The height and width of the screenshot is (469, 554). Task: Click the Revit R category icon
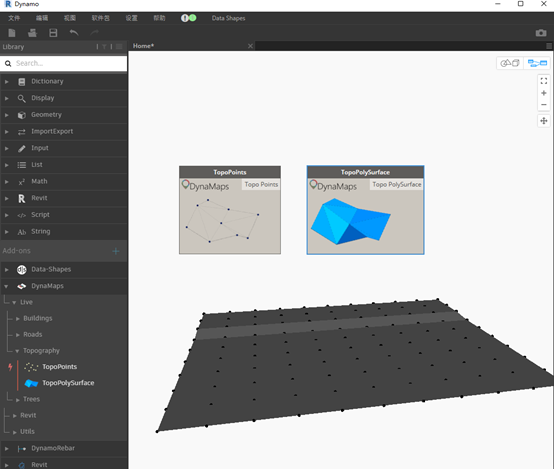pyautogui.click(x=22, y=198)
